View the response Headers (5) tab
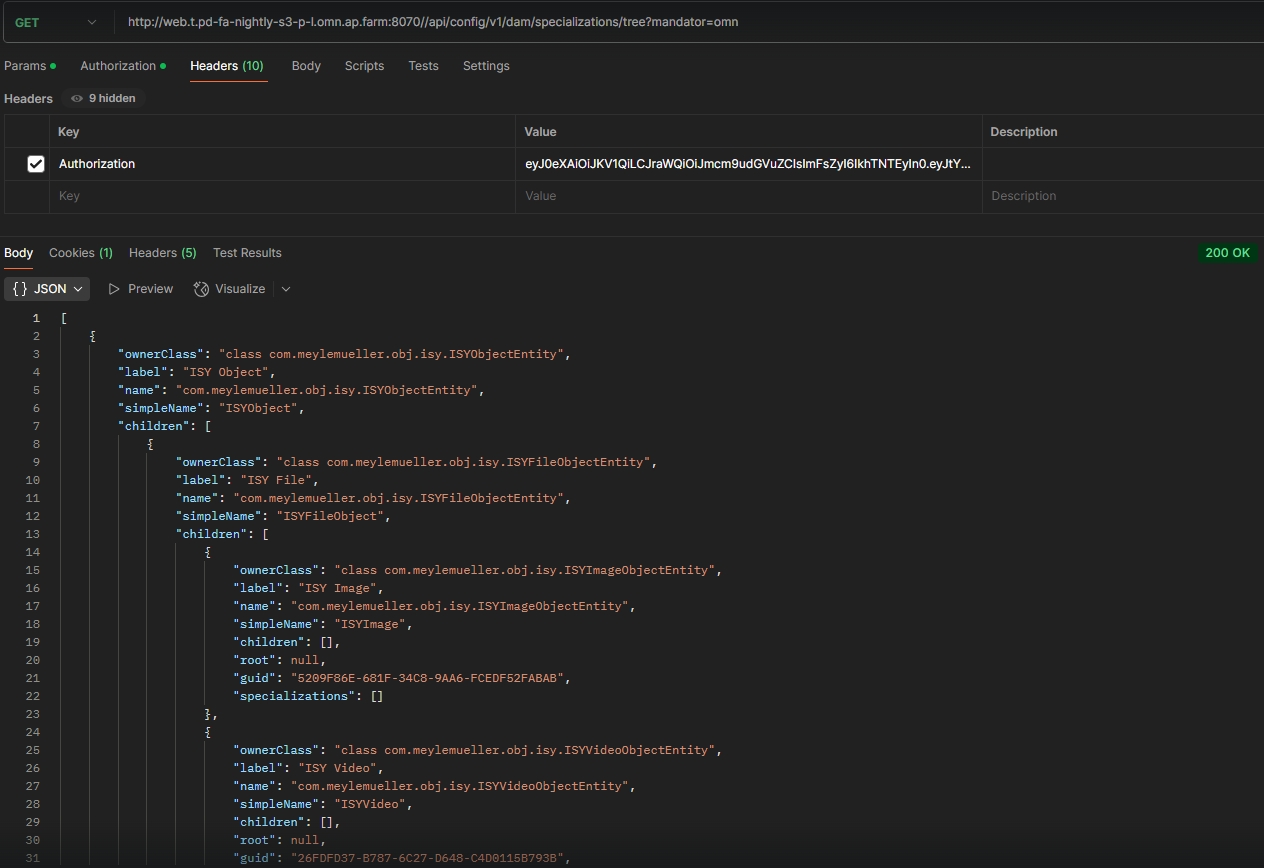 coord(162,253)
